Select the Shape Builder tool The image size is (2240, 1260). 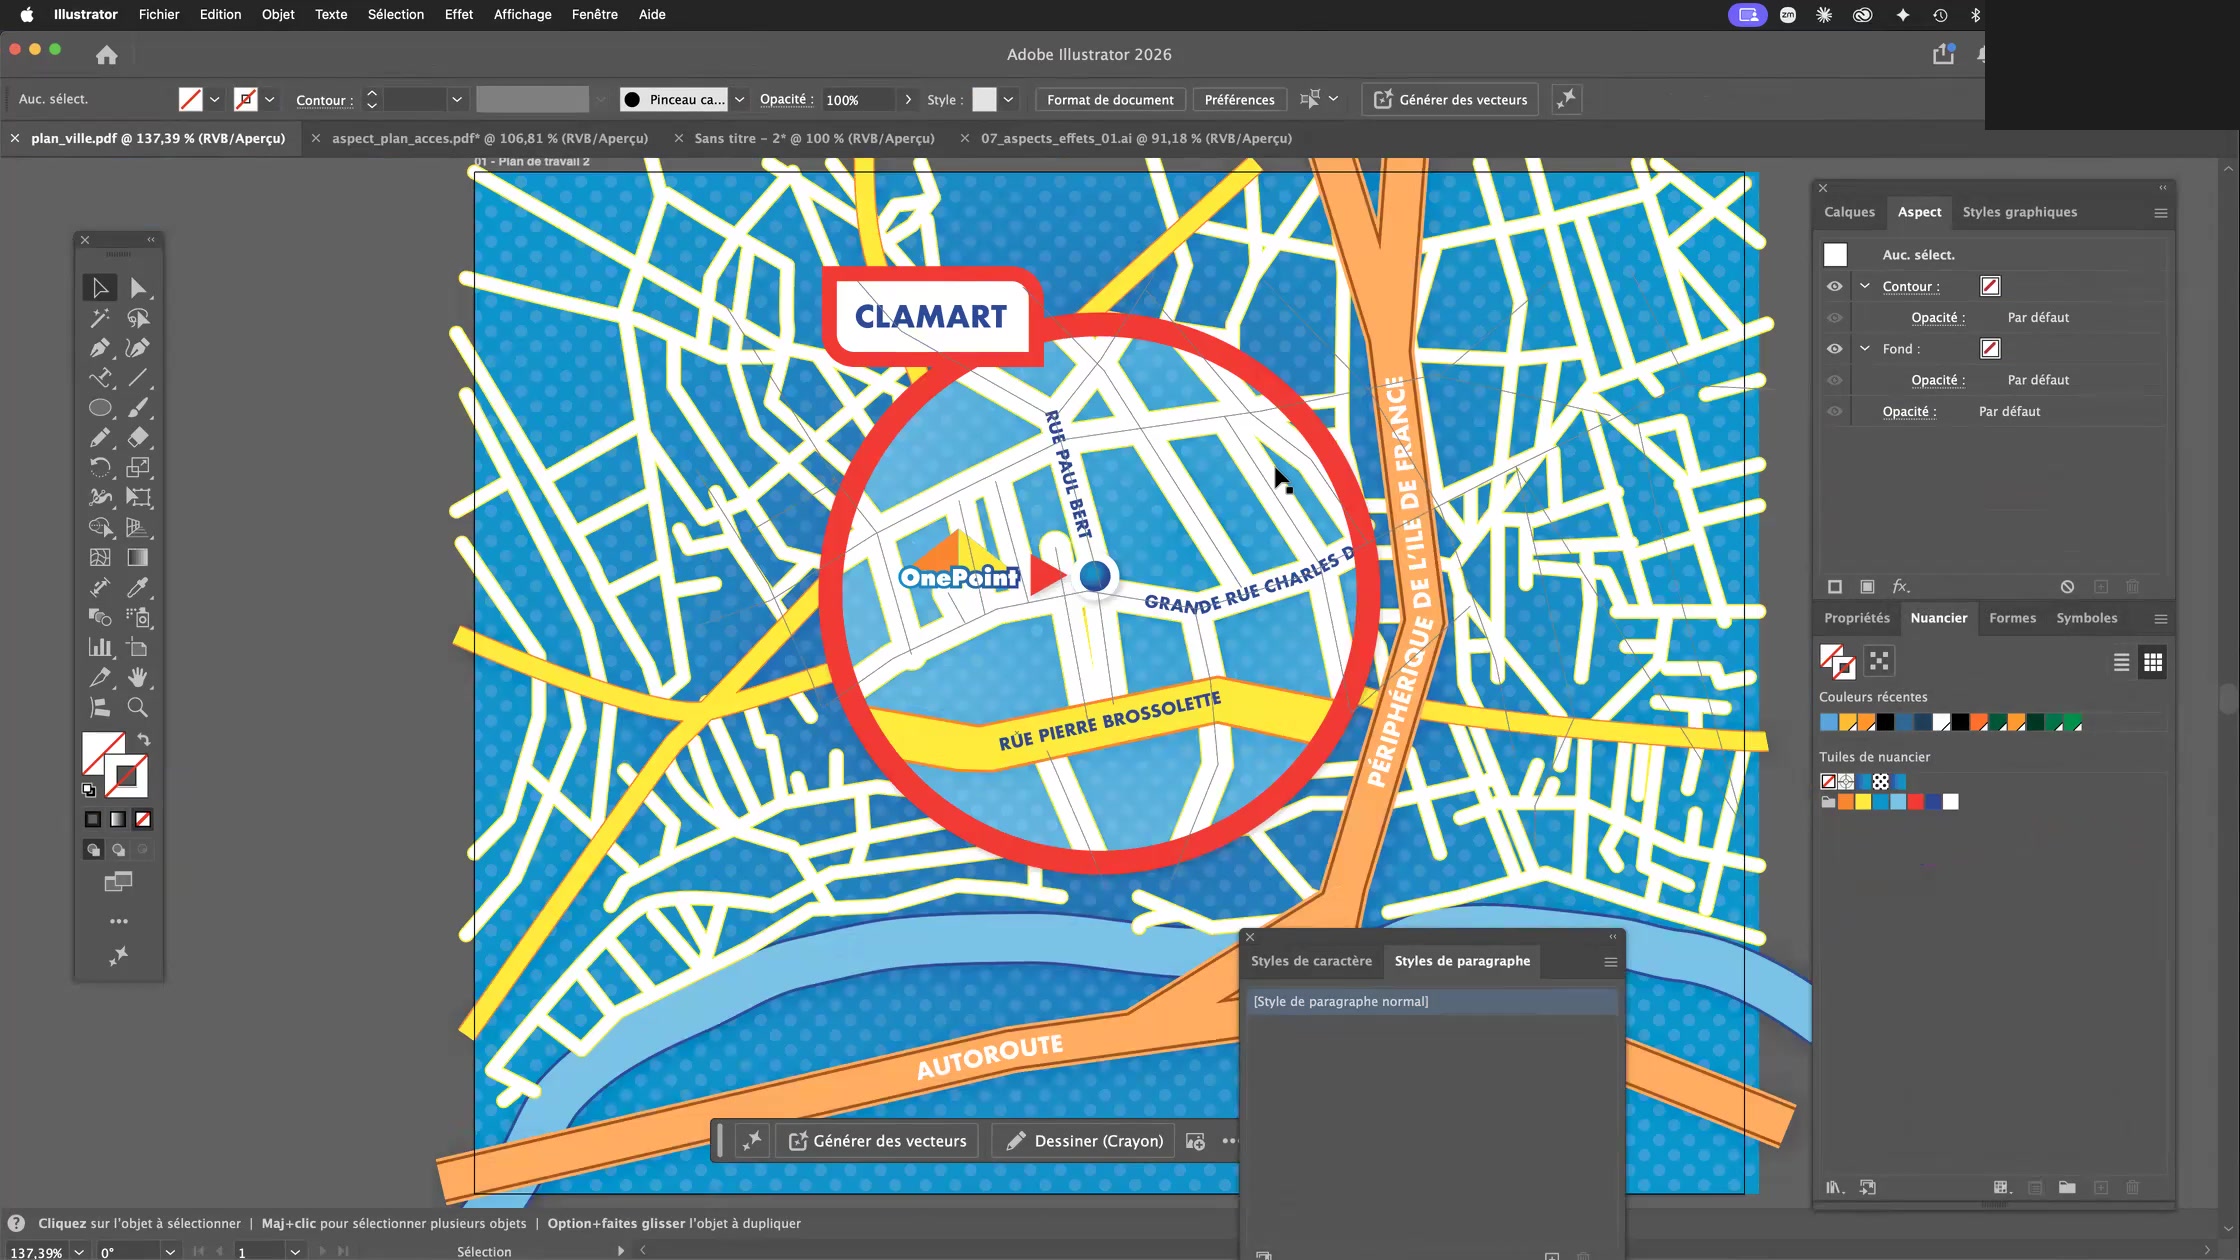click(x=100, y=527)
